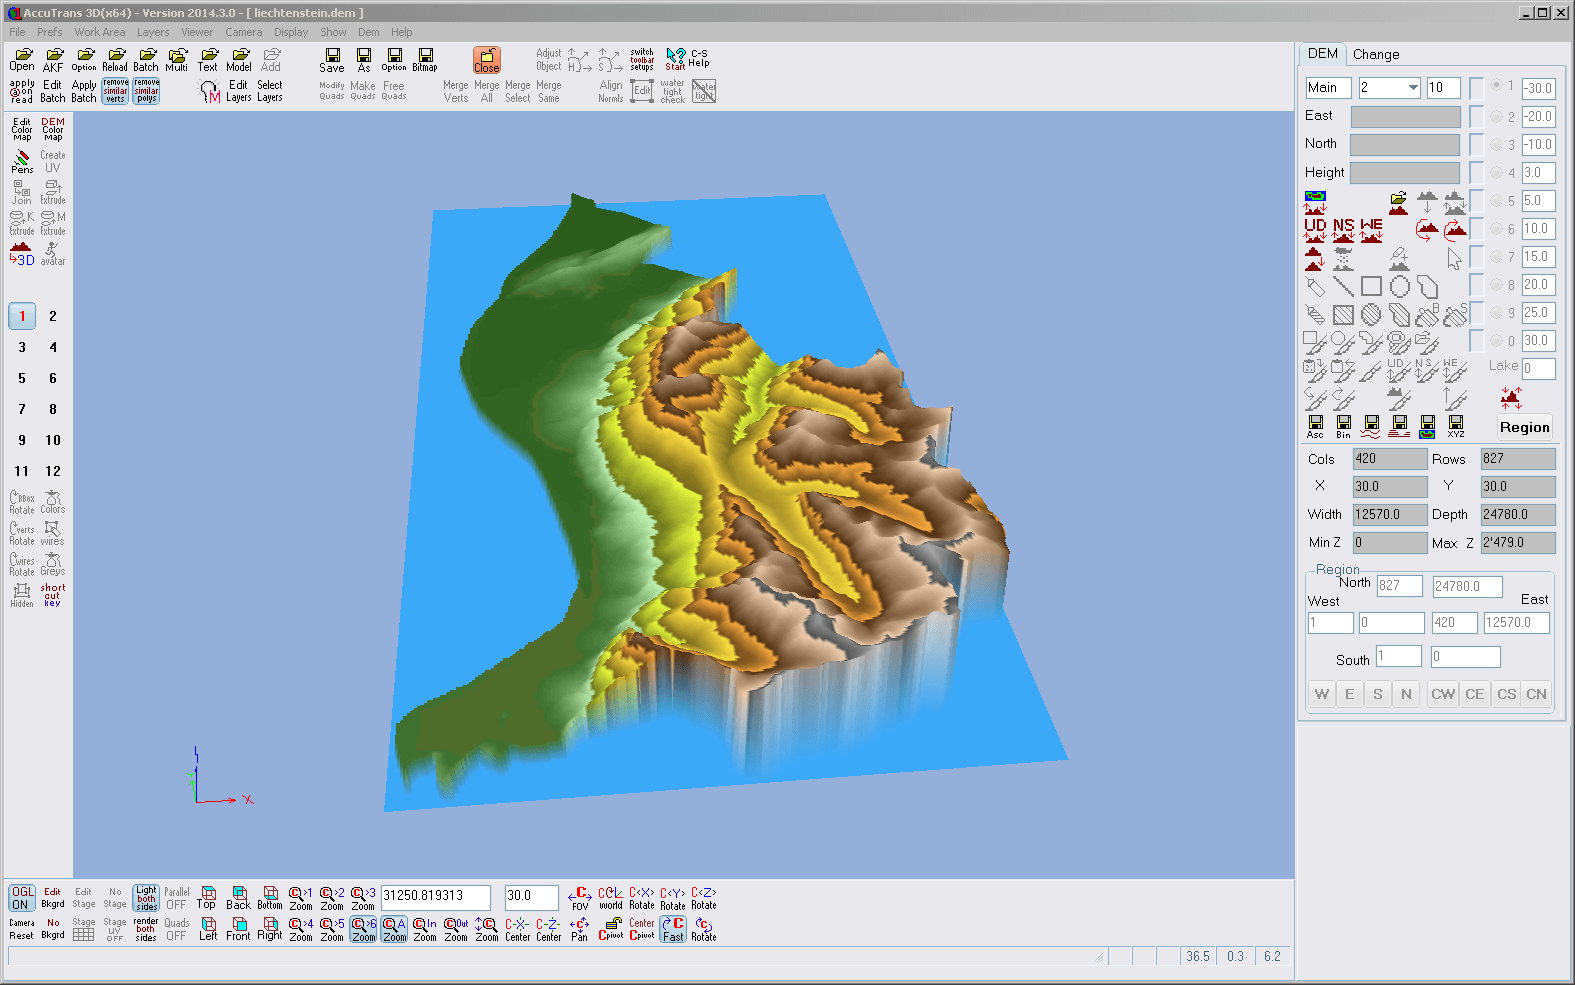Image resolution: width=1575 pixels, height=985 pixels.
Task: Click the Zoom Out icon
Action: (x=456, y=929)
